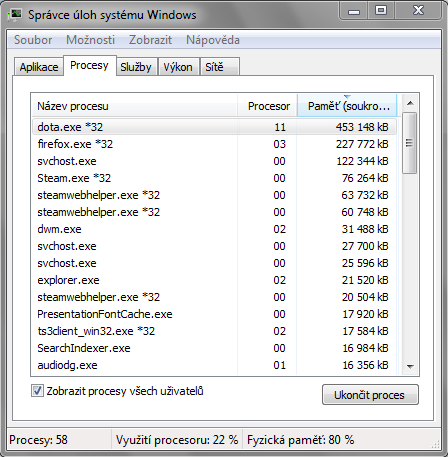Select steamwebhelper.exe with 60 748 kB
Screen dimensions: 448x457
point(215,212)
